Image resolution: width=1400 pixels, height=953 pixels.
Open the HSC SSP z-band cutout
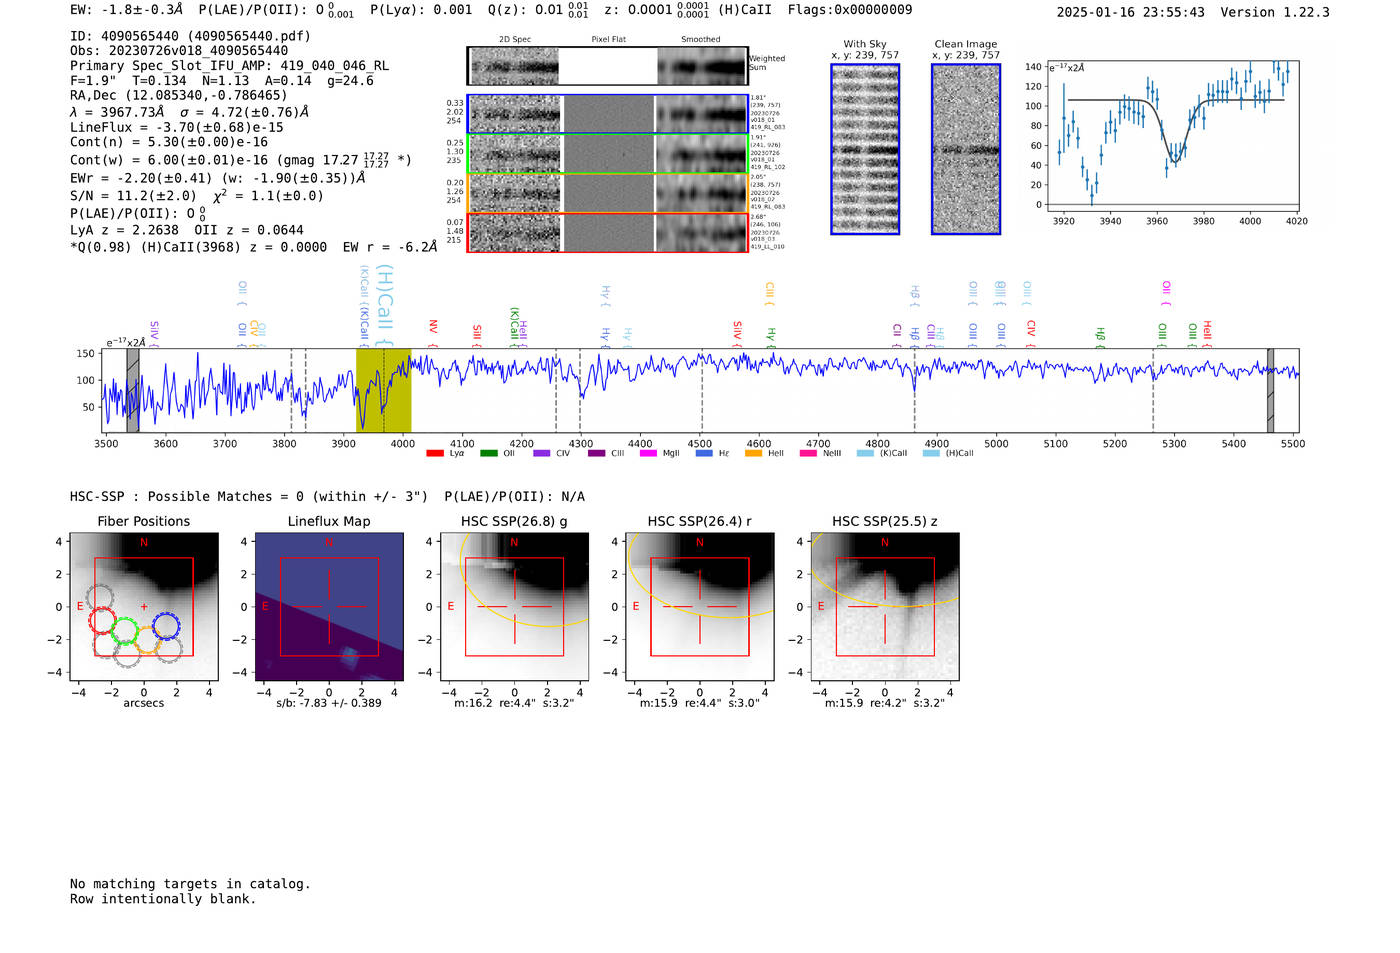[x=884, y=606]
